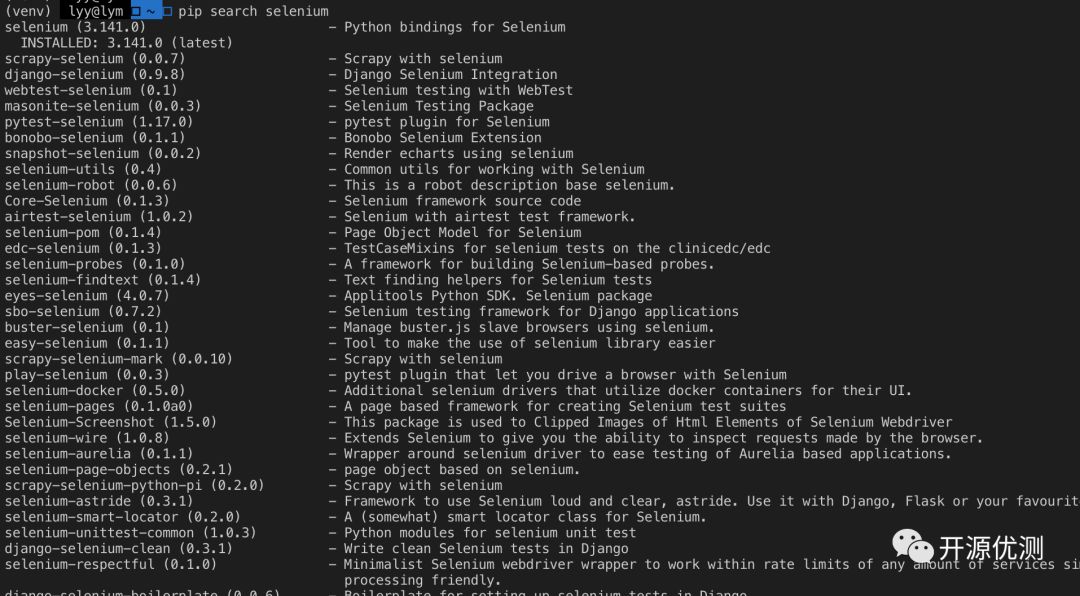Click the selenium-respectful (0.1.0) package name
Screen dimensions: 1080x596
click(x=111, y=565)
